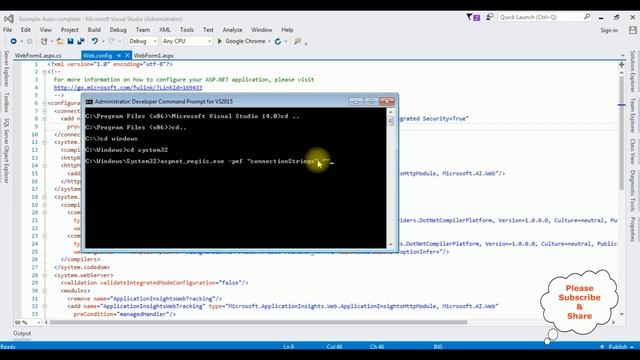
Task: Click the command prompt window icon
Action: pyautogui.click(x=89, y=102)
